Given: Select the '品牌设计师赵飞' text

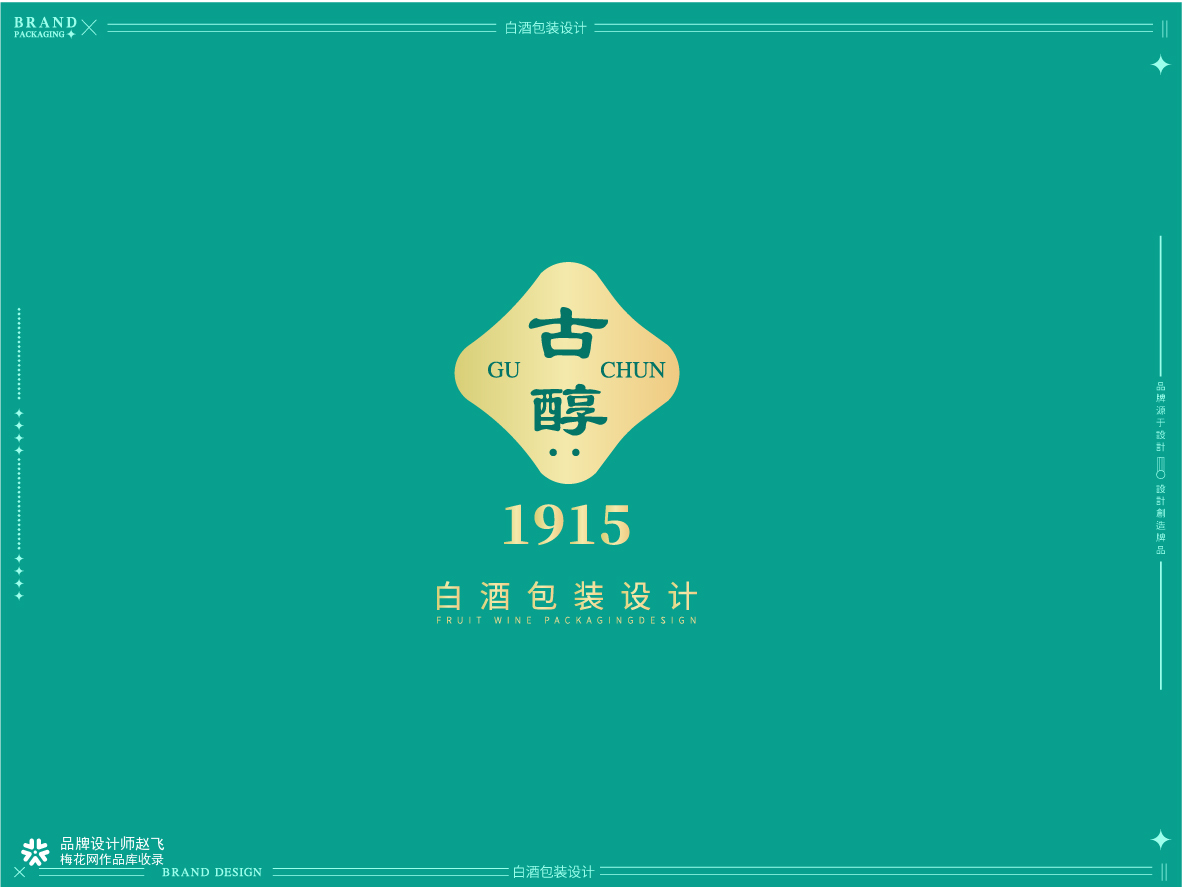Looking at the screenshot, I should click(112, 843).
